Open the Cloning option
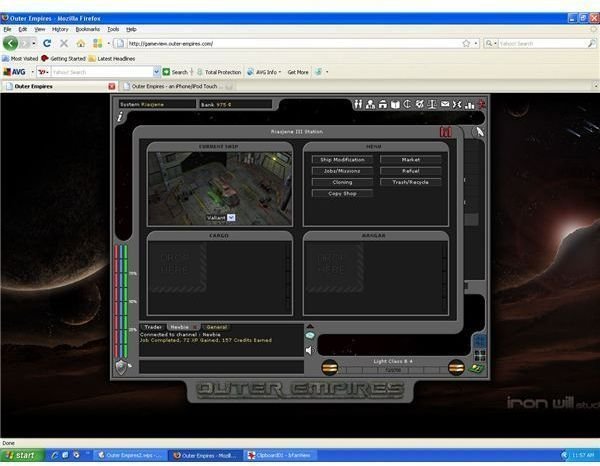The image size is (600, 466). pyautogui.click(x=342, y=182)
